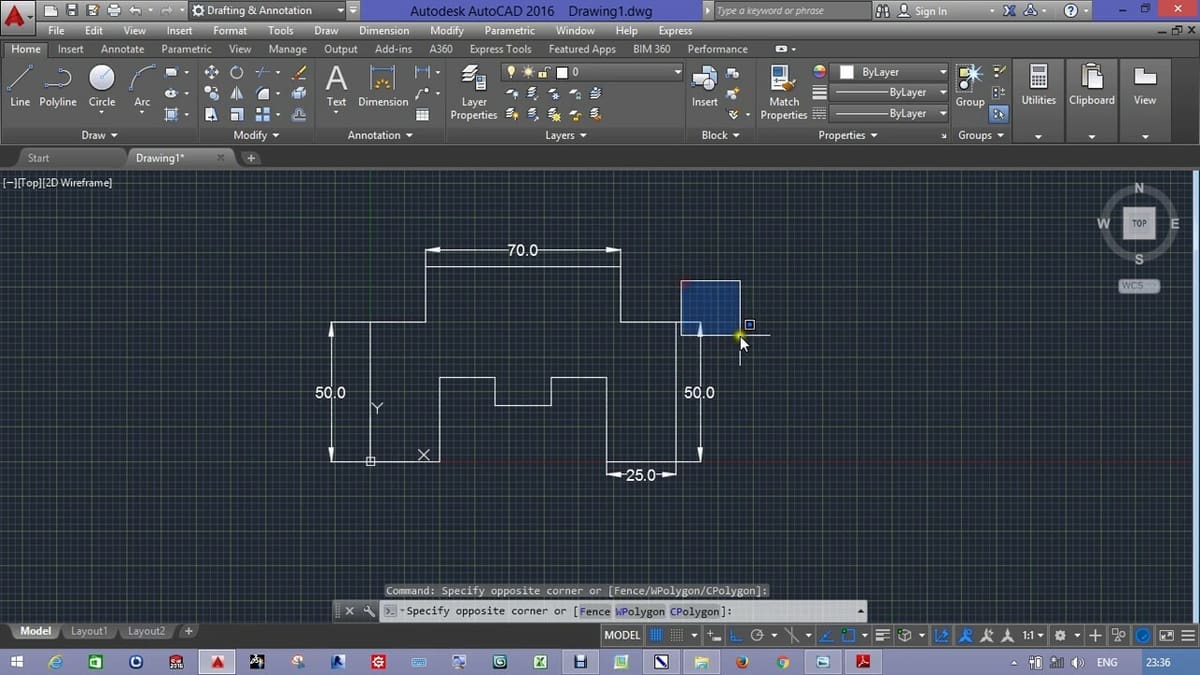This screenshot has height=675, width=1200.
Task: Click the Move tool in Modify panel
Action: click(x=211, y=73)
